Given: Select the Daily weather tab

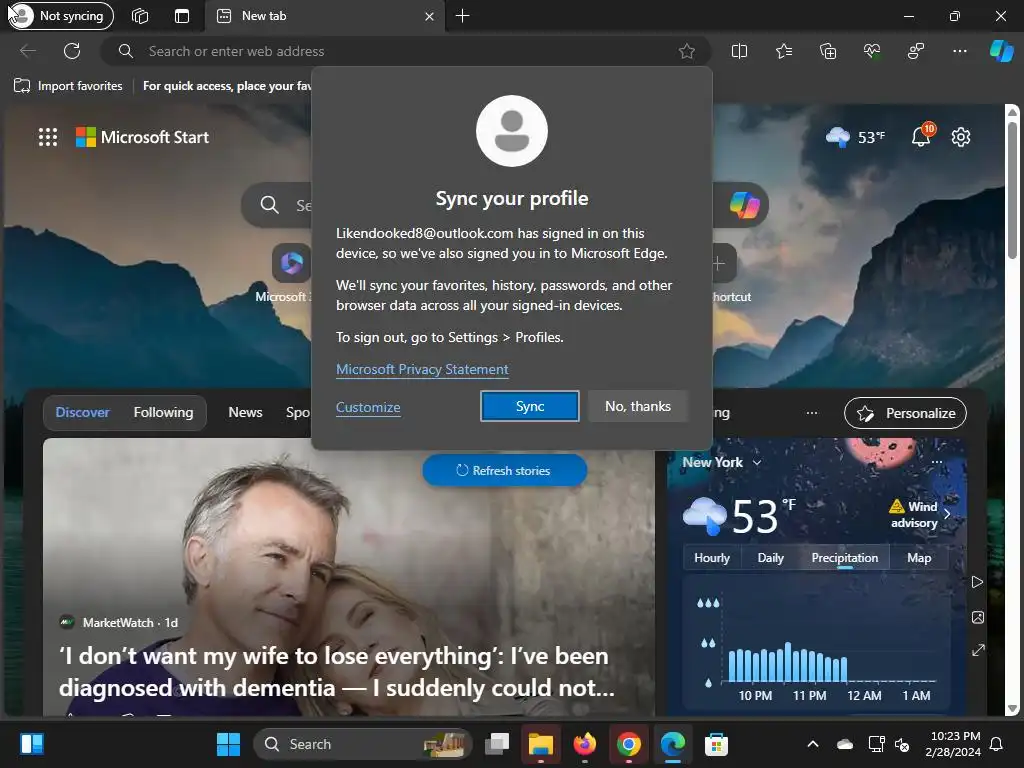Looking at the screenshot, I should pyautogui.click(x=771, y=558).
